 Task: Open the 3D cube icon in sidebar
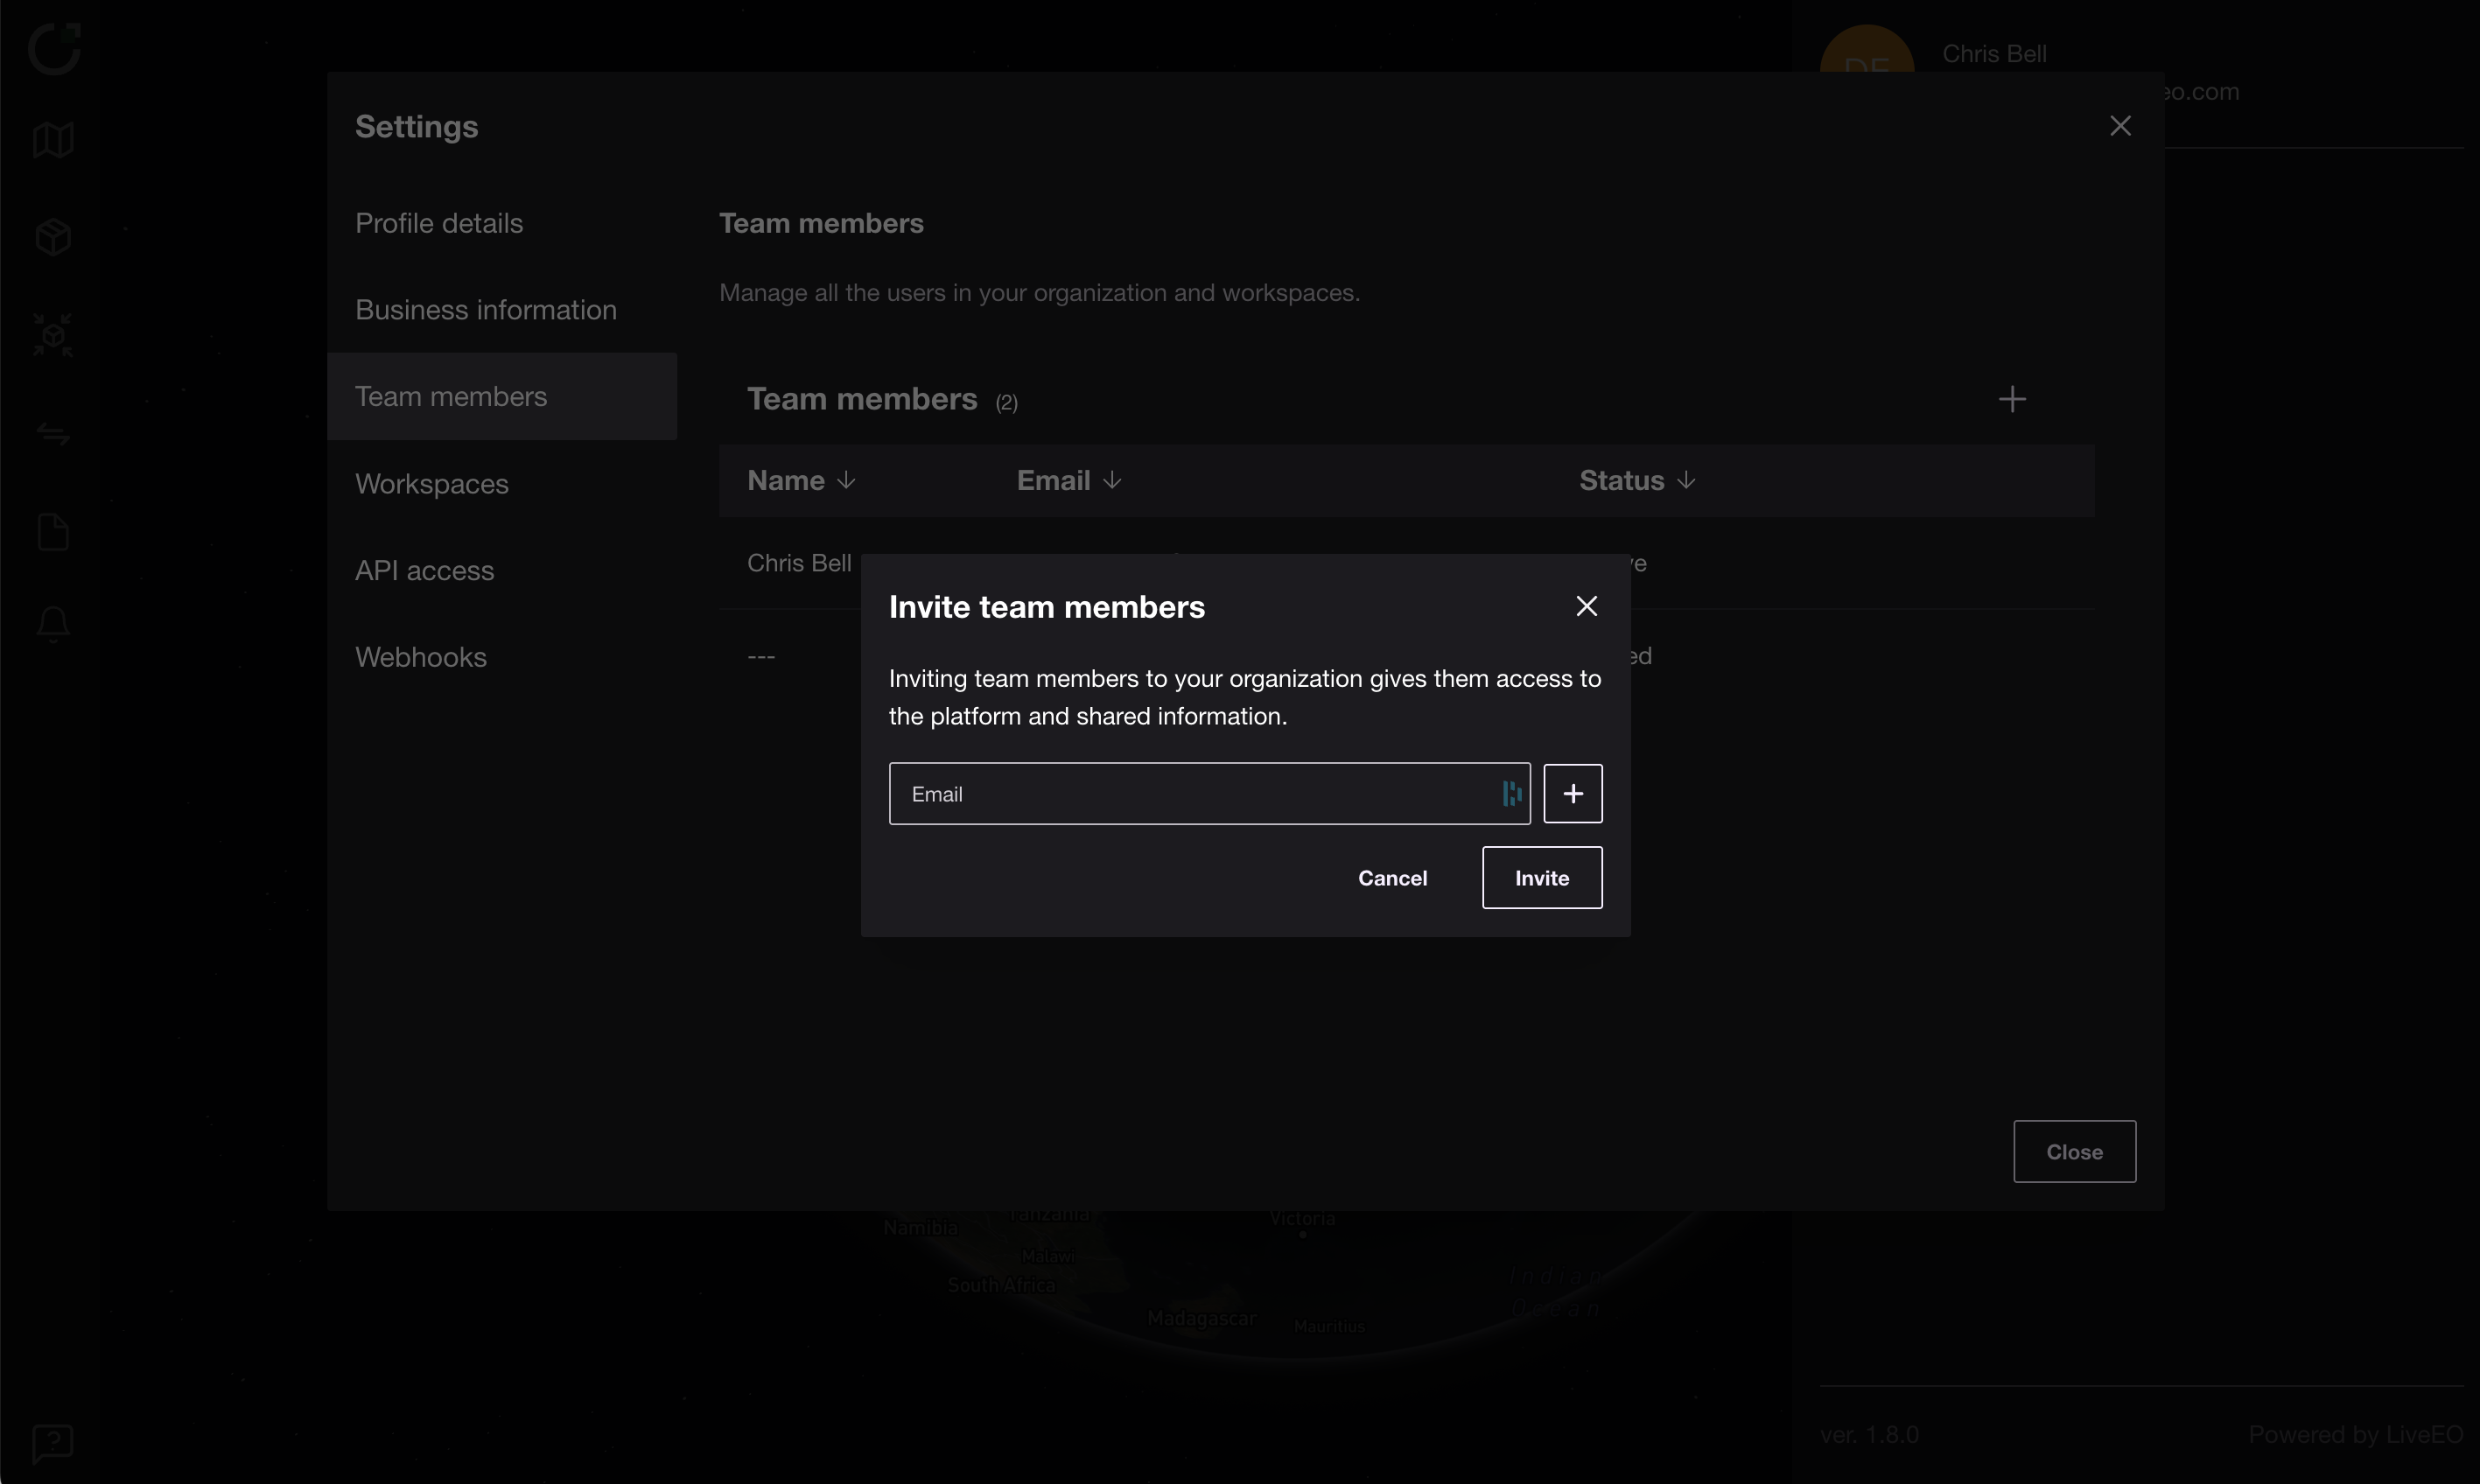coord(53,237)
